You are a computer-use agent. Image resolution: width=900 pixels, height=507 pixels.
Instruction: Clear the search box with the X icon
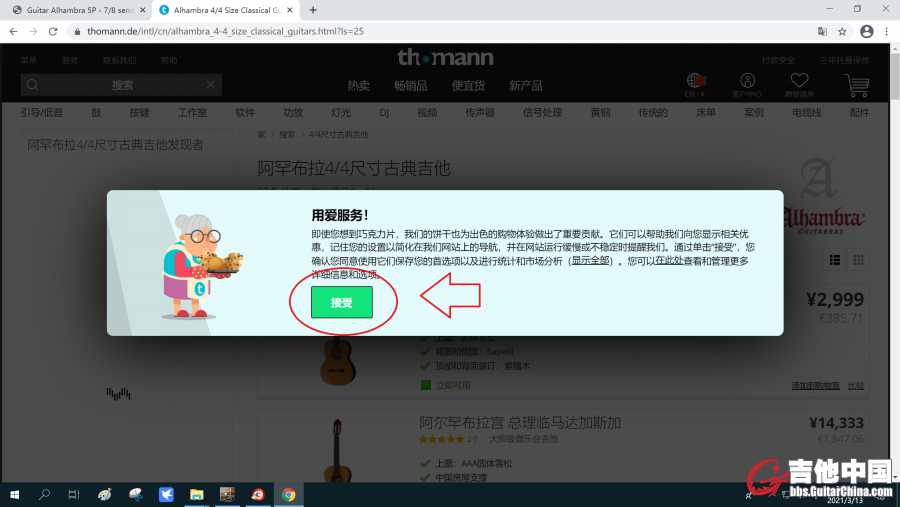[211, 85]
